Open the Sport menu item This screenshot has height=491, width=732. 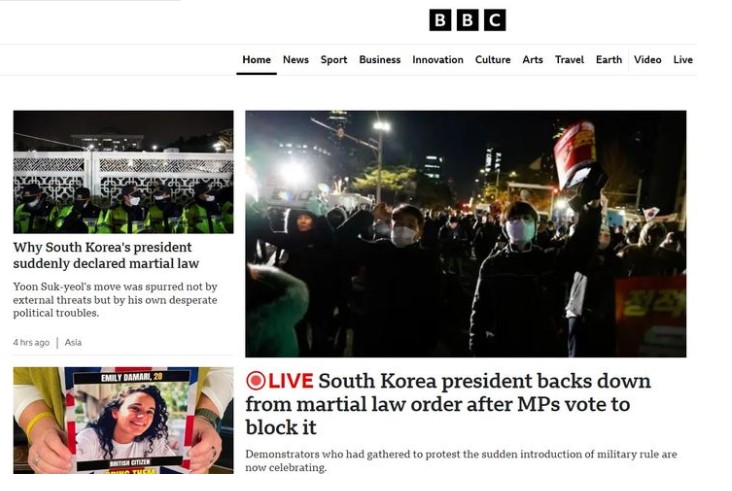tap(334, 60)
